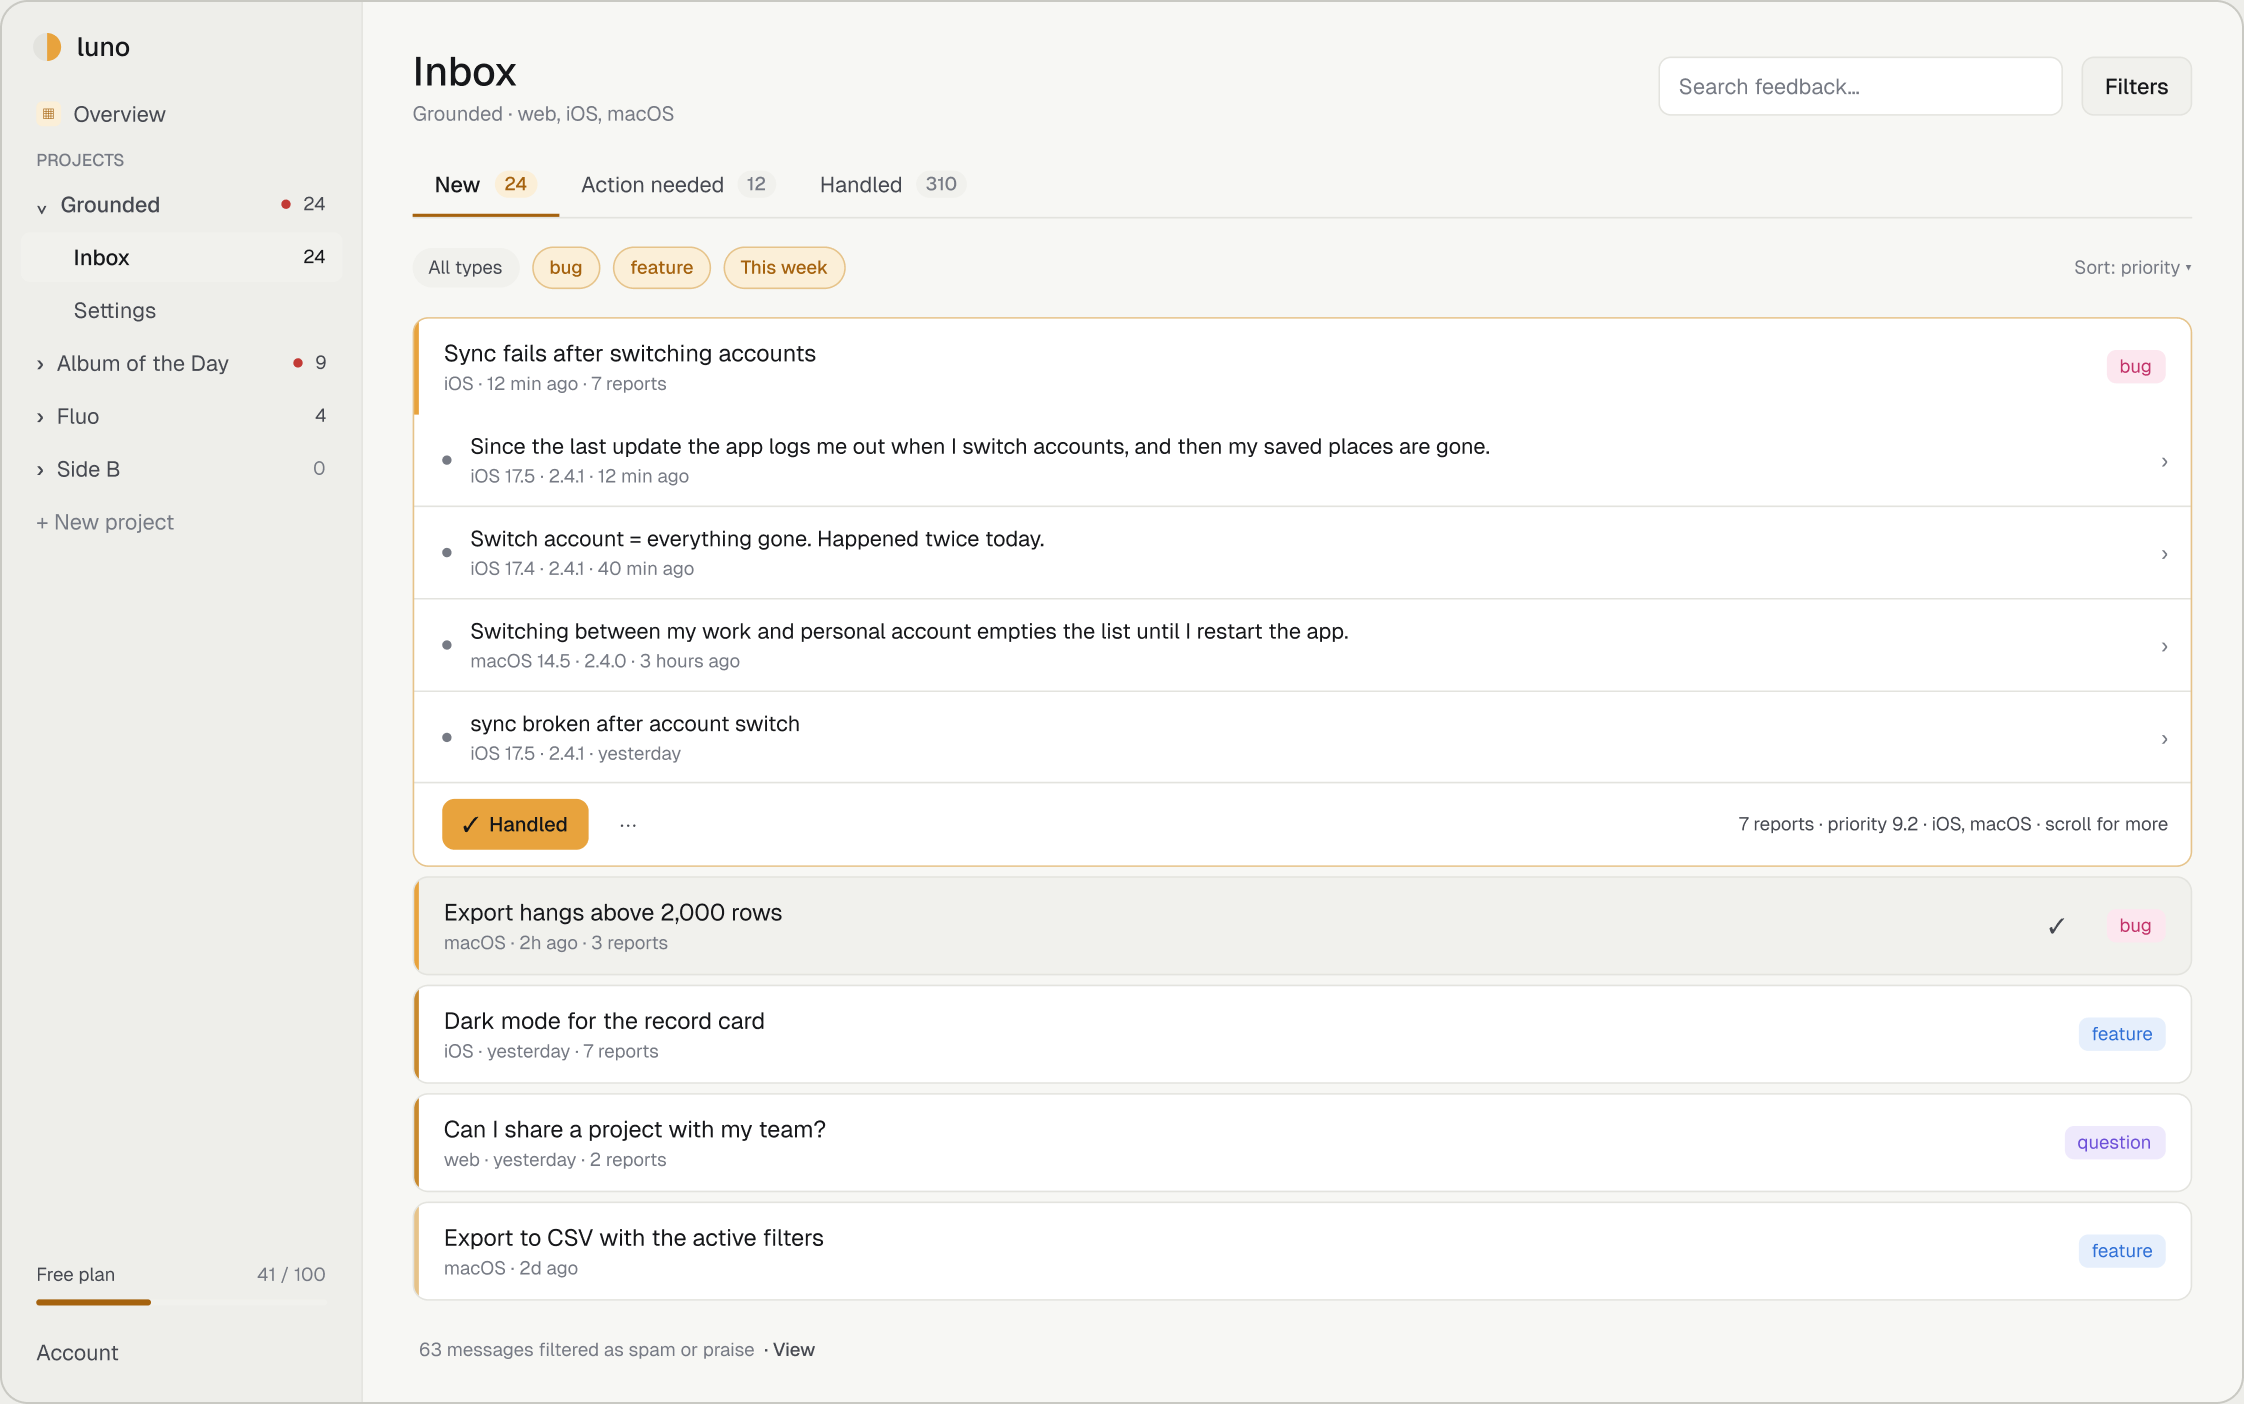Viewport: 2244px width, 1404px height.
Task: Open Account in sidebar
Action: (x=77, y=1353)
